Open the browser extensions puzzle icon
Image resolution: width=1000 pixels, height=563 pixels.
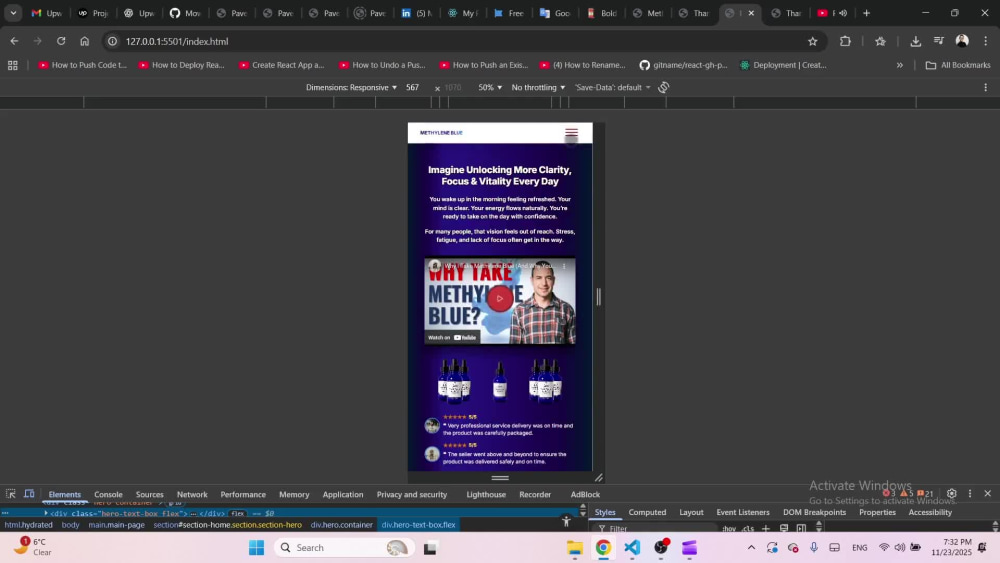click(x=845, y=41)
